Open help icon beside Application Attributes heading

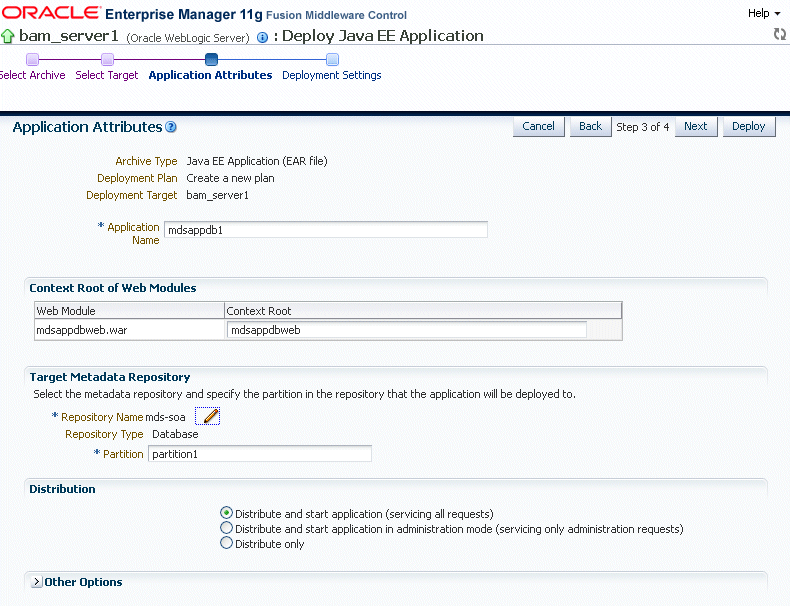point(171,127)
